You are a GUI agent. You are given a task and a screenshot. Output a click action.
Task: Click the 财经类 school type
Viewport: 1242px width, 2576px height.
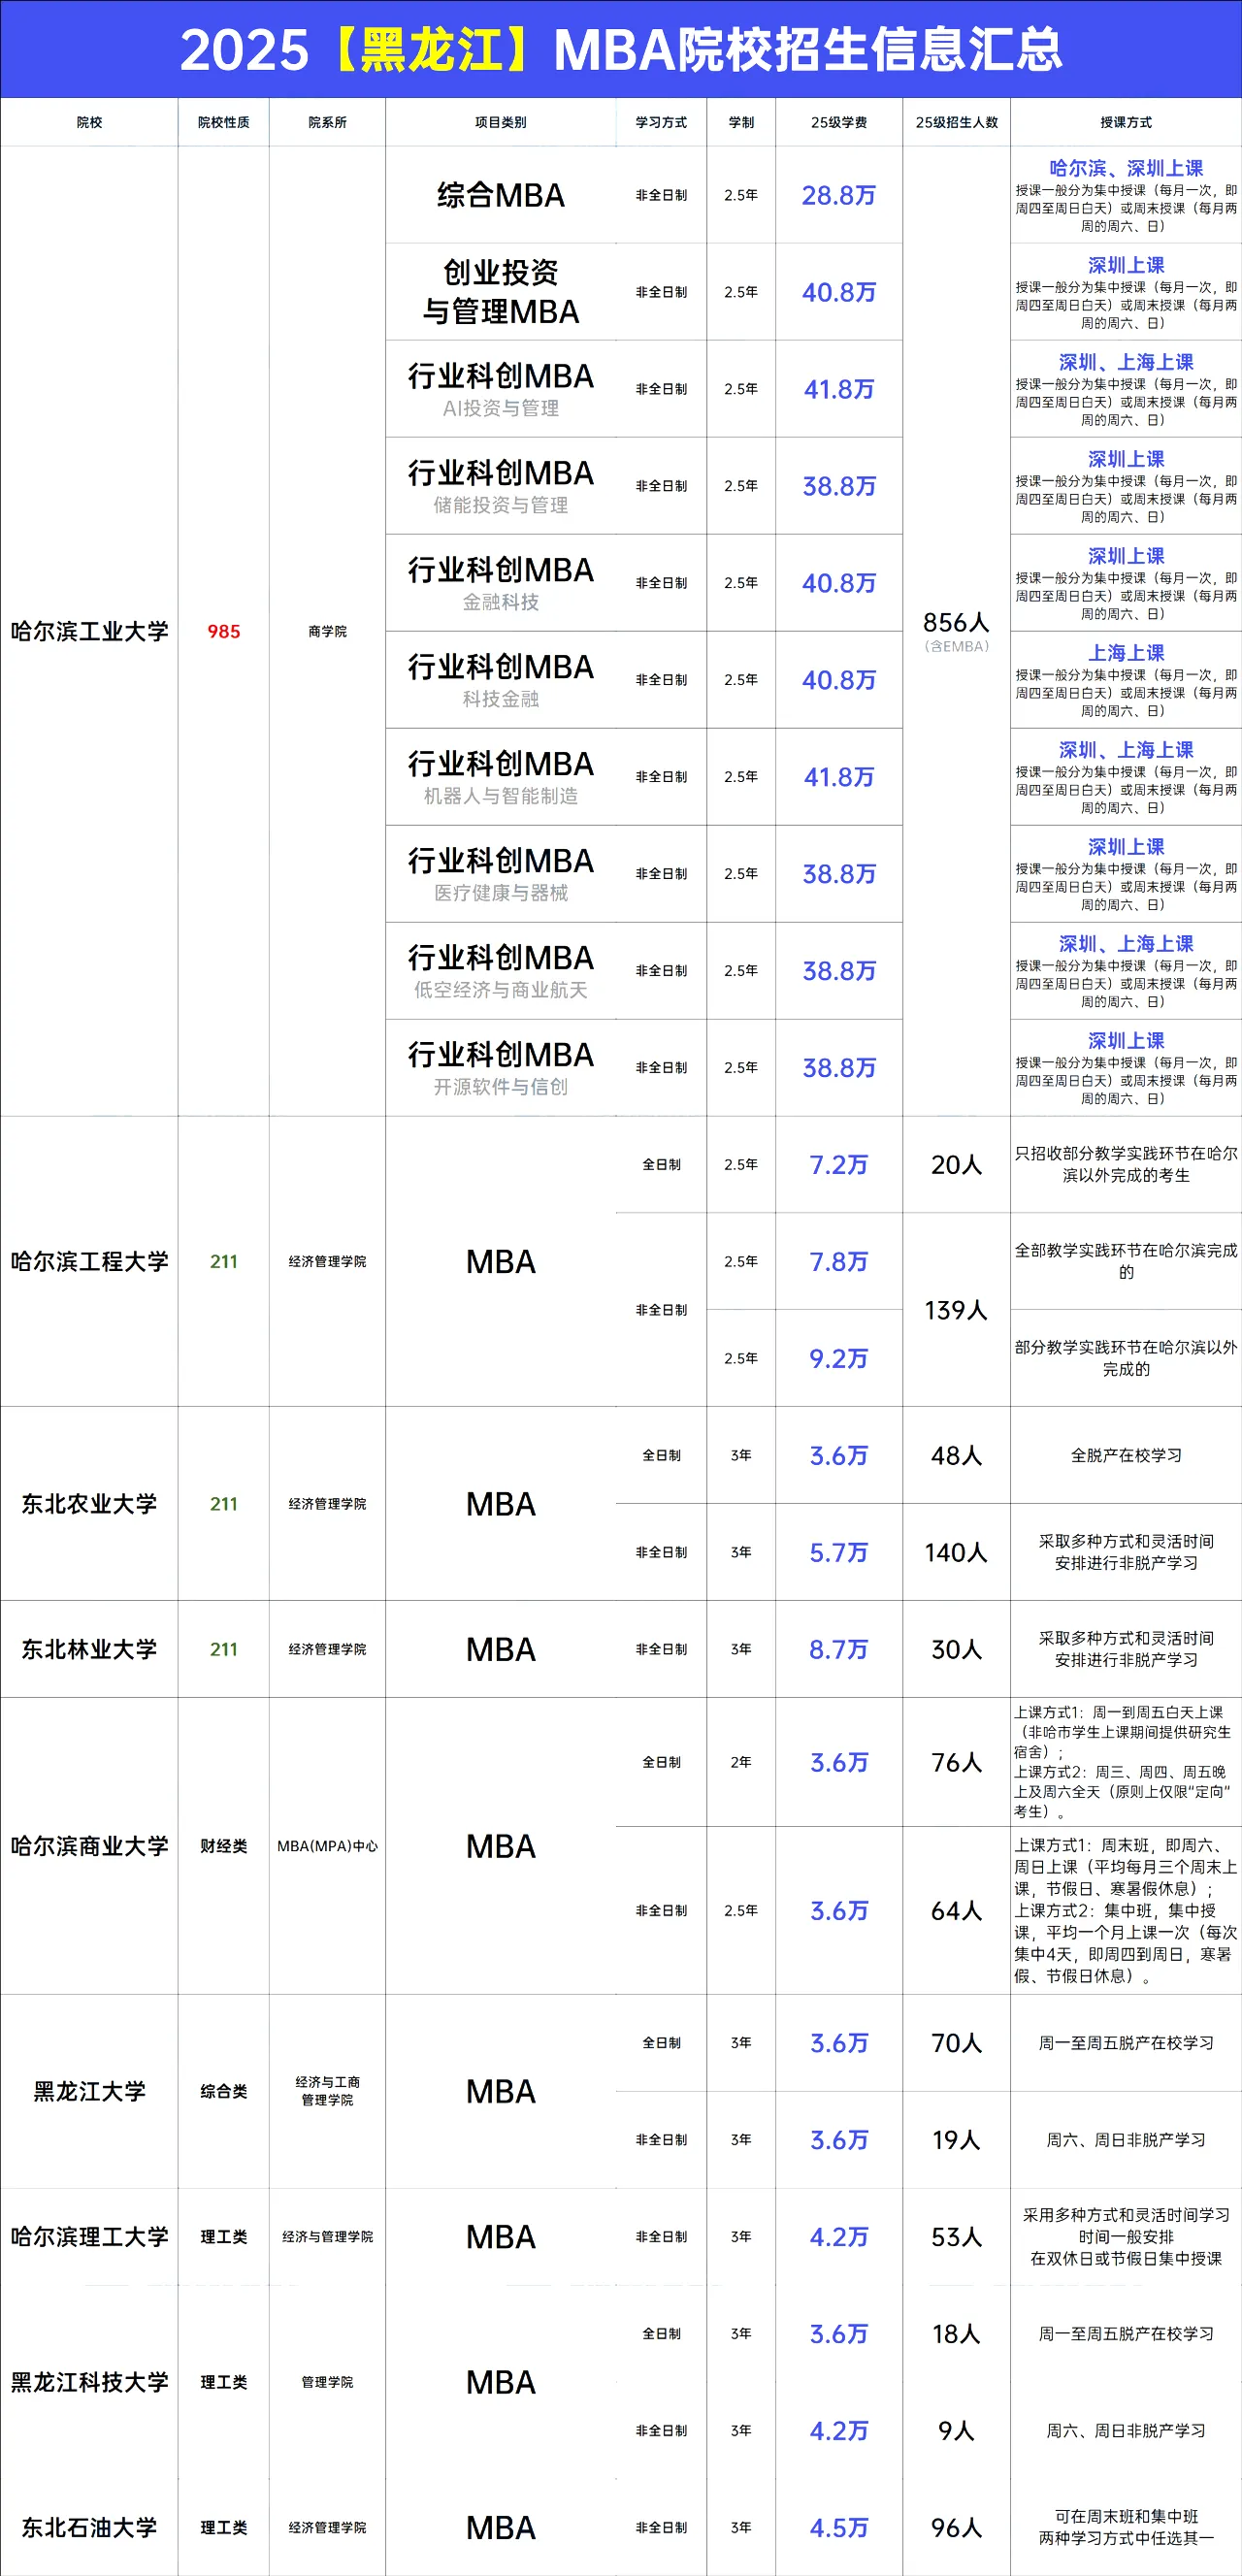tap(224, 1846)
